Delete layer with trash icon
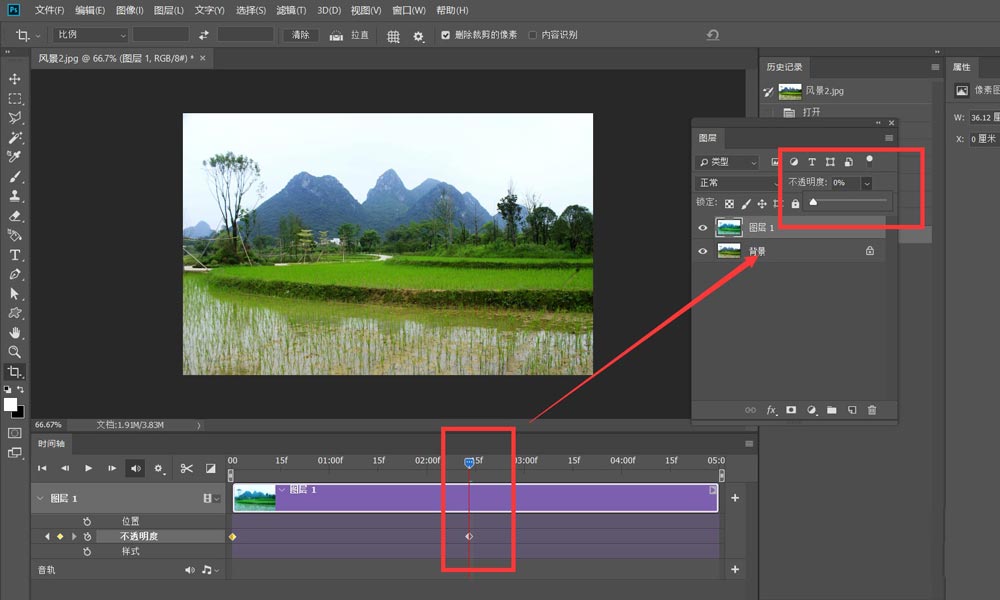1000x600 pixels. [872, 410]
